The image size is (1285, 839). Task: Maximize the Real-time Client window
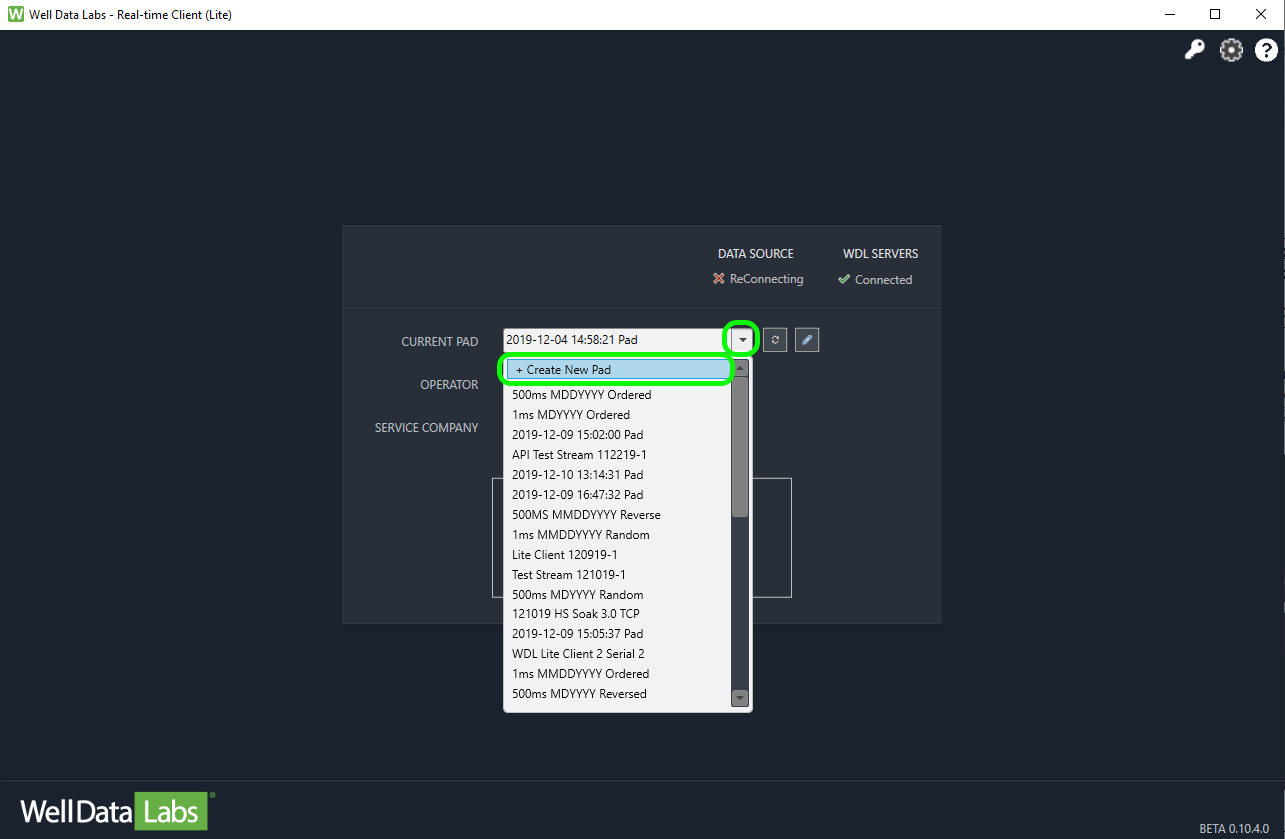1215,15
